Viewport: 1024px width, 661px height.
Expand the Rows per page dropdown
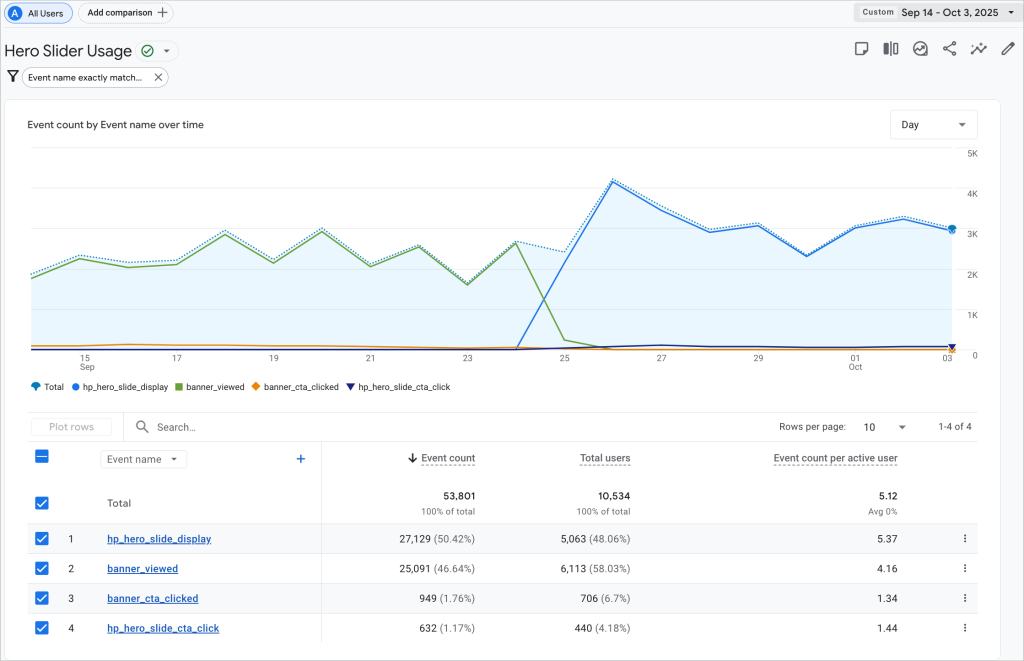tap(884, 427)
